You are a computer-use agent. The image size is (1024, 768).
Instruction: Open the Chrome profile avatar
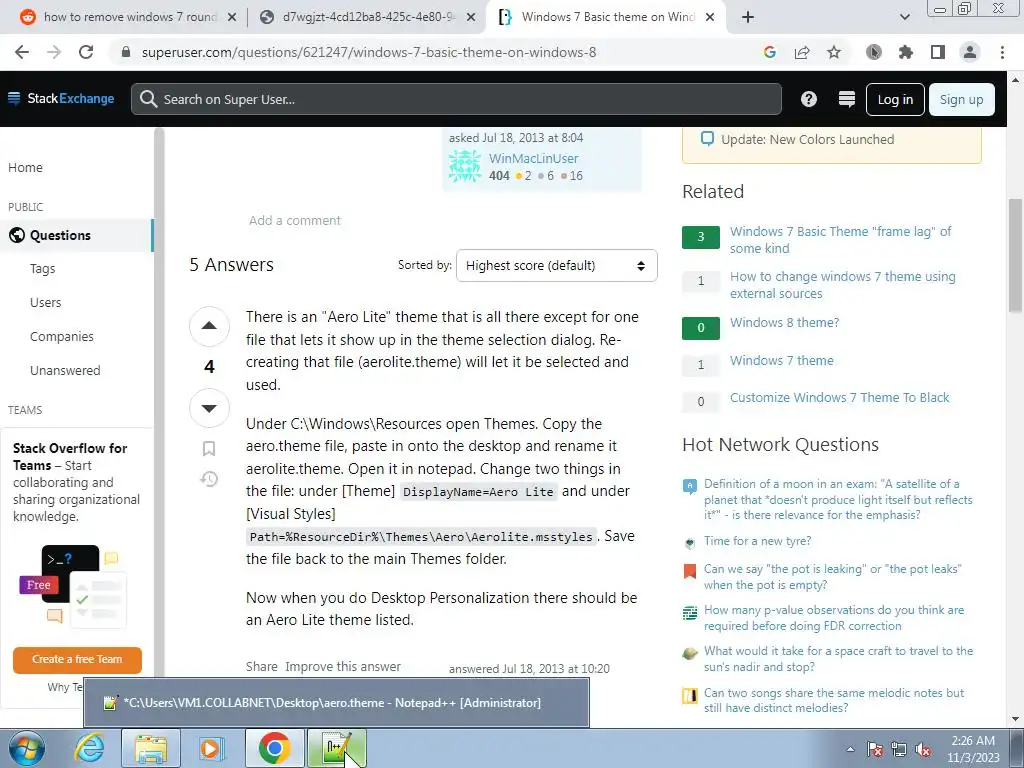970,52
